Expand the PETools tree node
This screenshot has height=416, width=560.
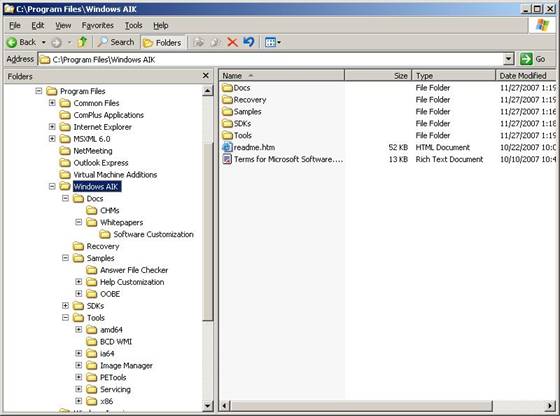(79, 377)
